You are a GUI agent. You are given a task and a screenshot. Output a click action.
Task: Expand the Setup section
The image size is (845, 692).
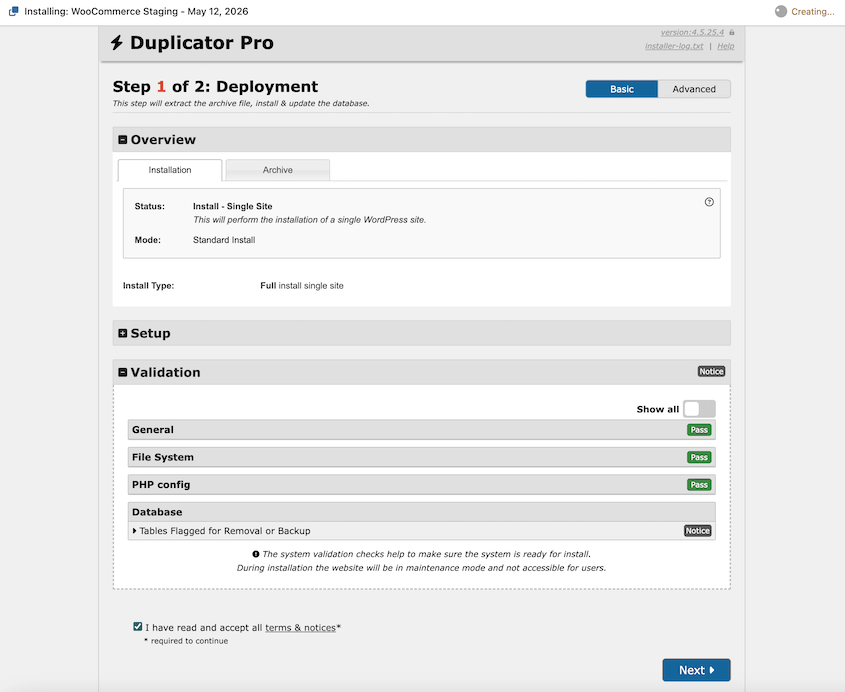pyautogui.click(x=123, y=333)
